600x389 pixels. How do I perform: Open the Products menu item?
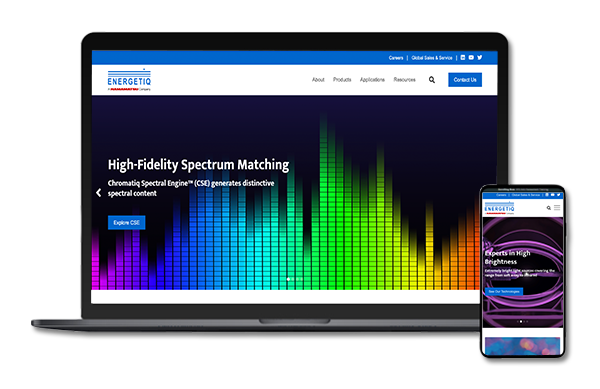pyautogui.click(x=342, y=80)
